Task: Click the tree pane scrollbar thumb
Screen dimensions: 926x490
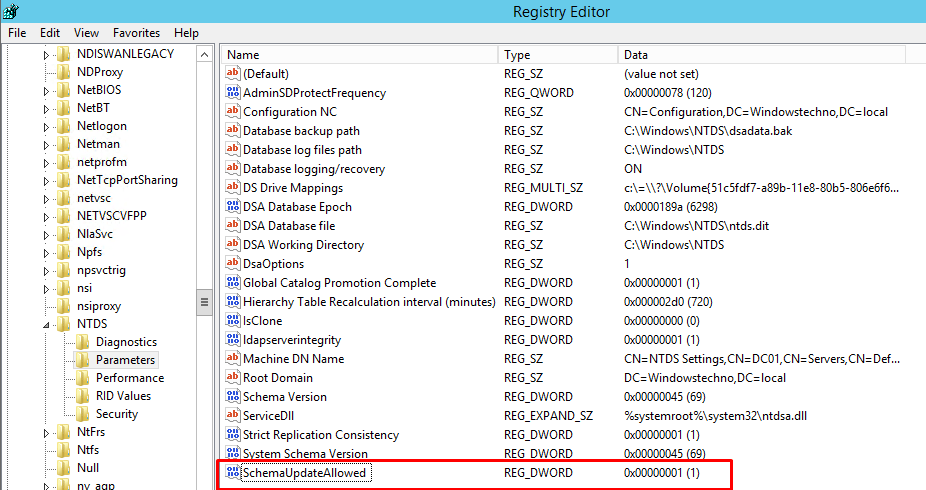Action: click(x=204, y=302)
